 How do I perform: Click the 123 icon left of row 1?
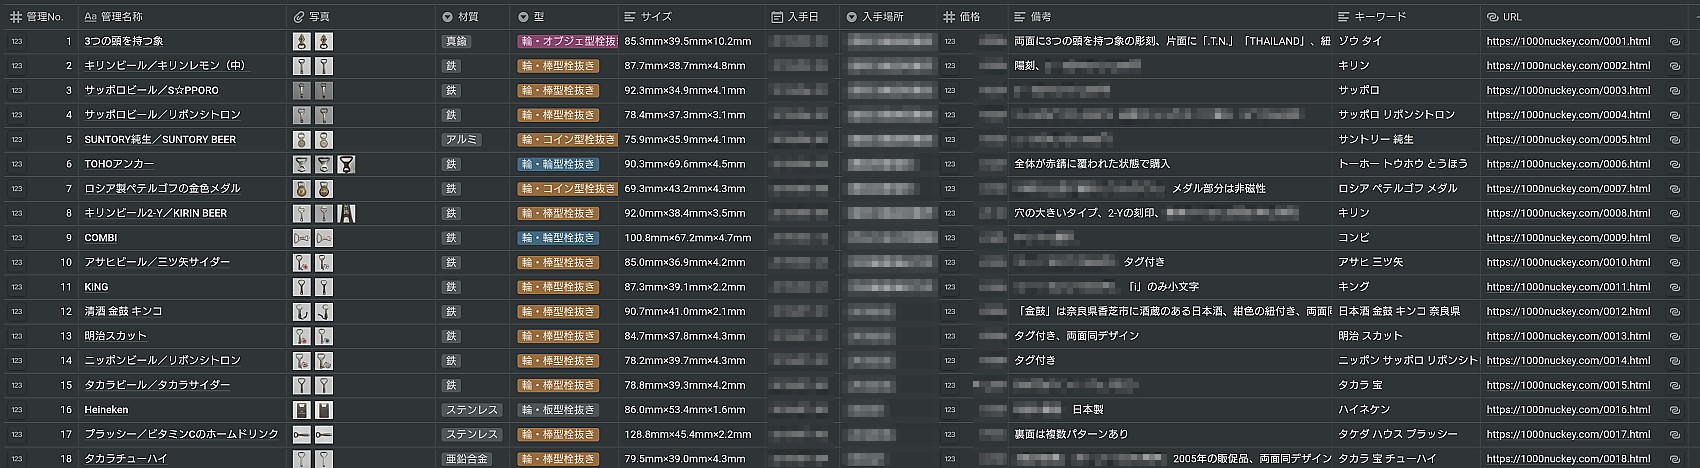point(17,42)
